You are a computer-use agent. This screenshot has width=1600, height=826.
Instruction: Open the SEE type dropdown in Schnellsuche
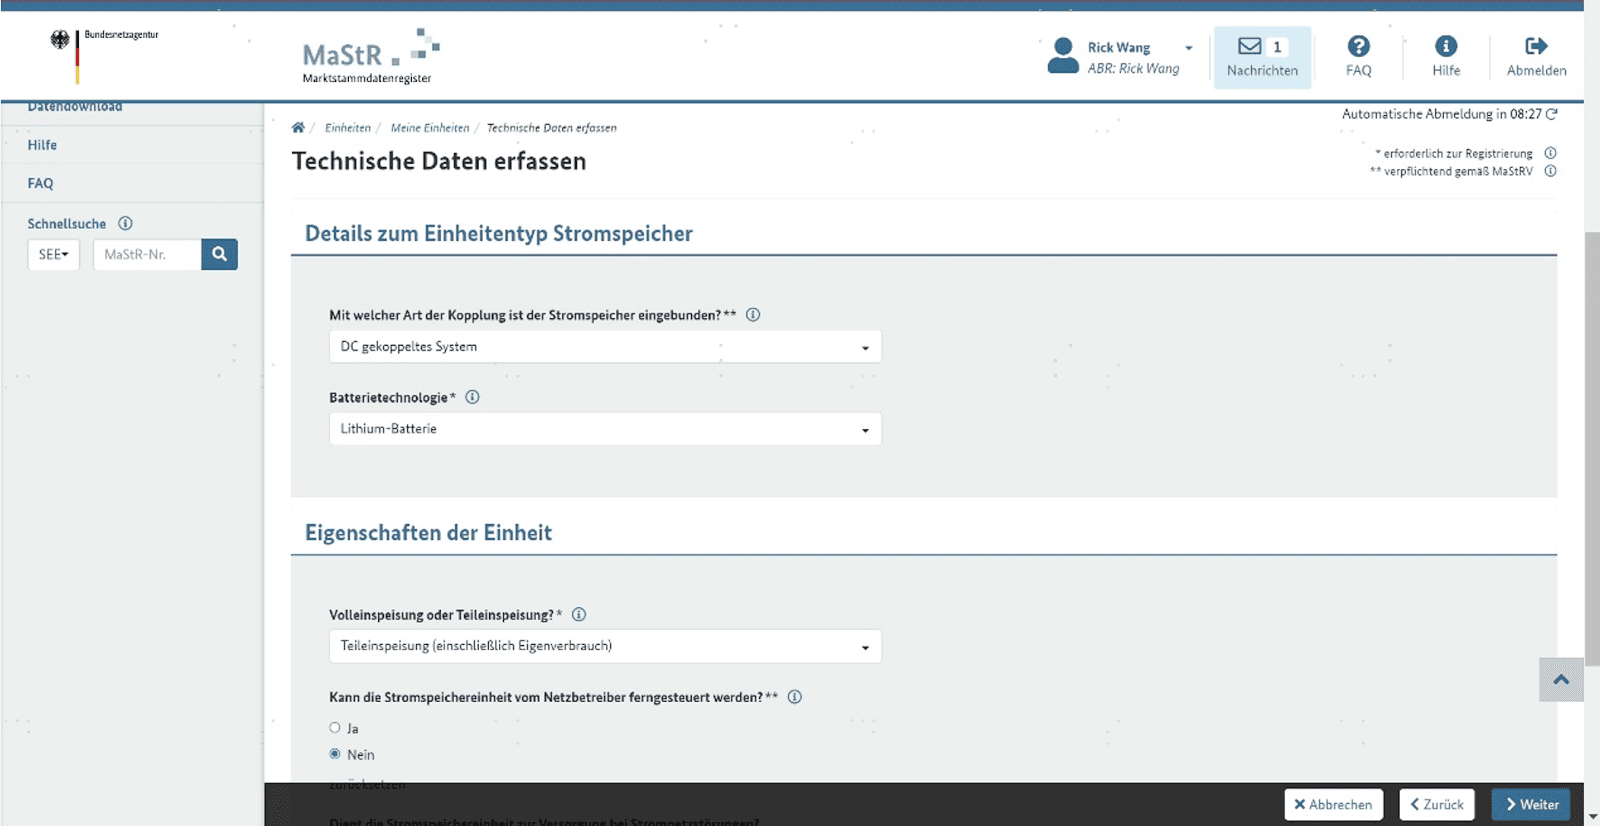tap(53, 254)
